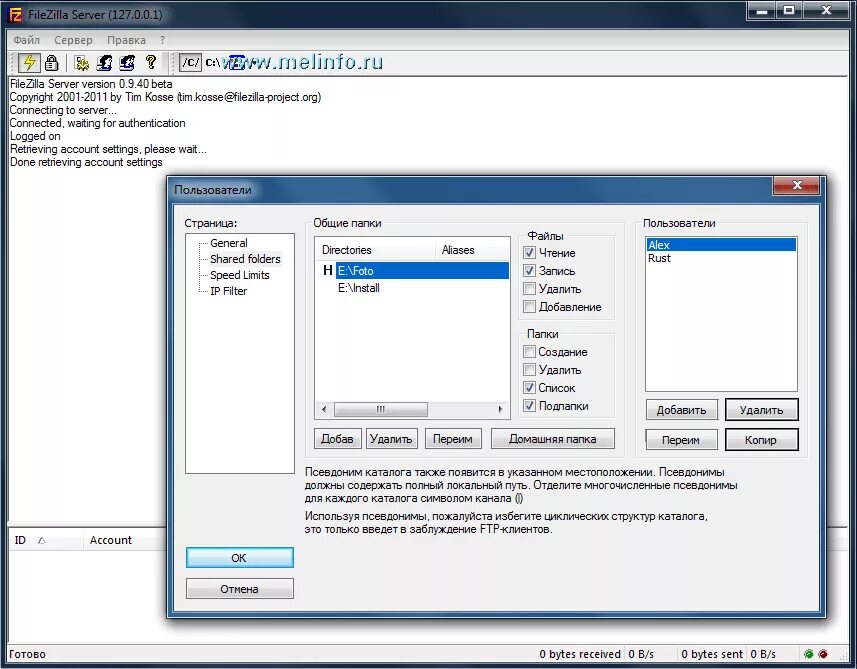Screen dimensions: 857x669
Task: Click the FileZilla logo in the title bar
Action: click(16, 15)
